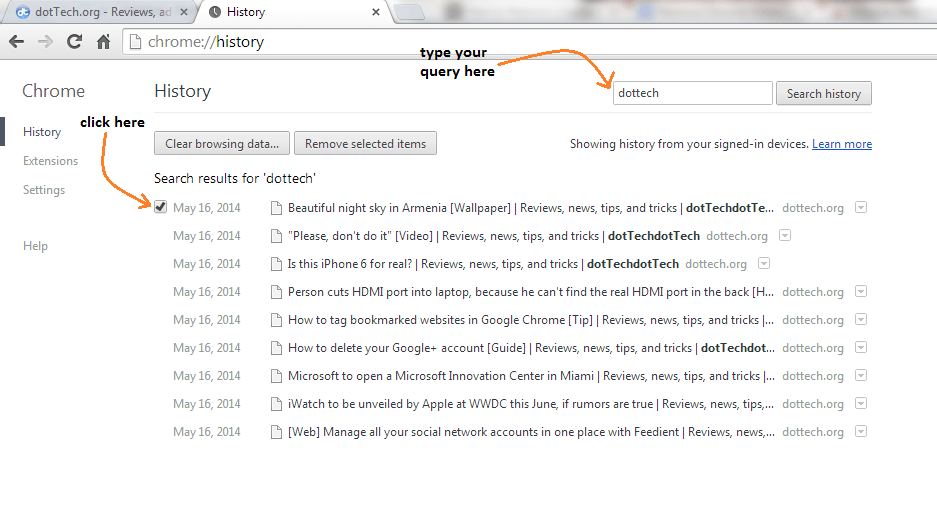Open dropdown menu for Microsoft Innovation Center entry
This screenshot has height=508, width=937.
pos(861,375)
